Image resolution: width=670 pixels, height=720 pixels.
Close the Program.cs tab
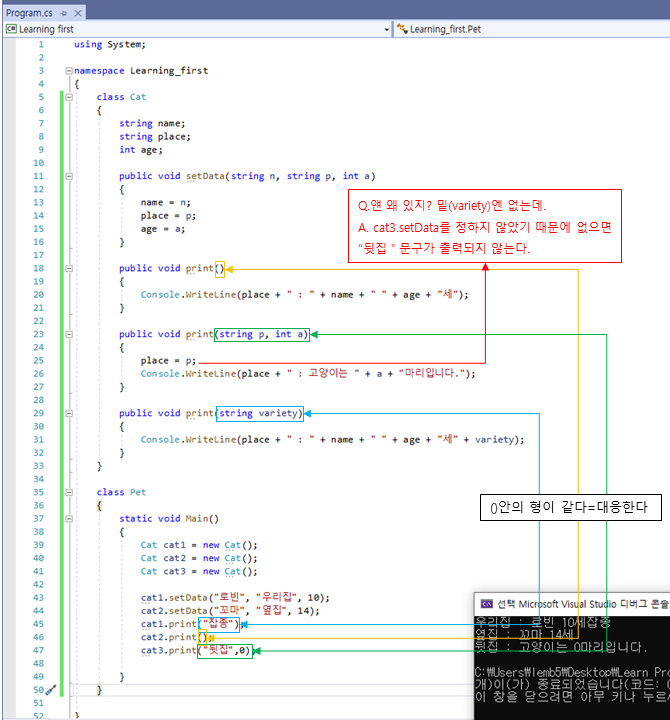(78, 13)
